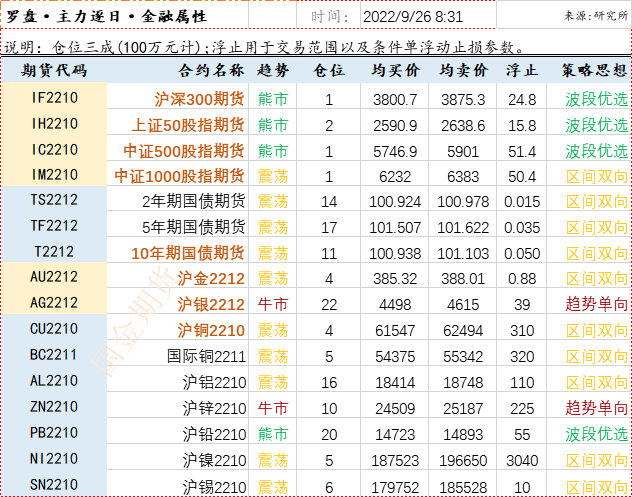Select contract name 中证500股指期货
Screen dimensions: 632x497
click(184, 151)
